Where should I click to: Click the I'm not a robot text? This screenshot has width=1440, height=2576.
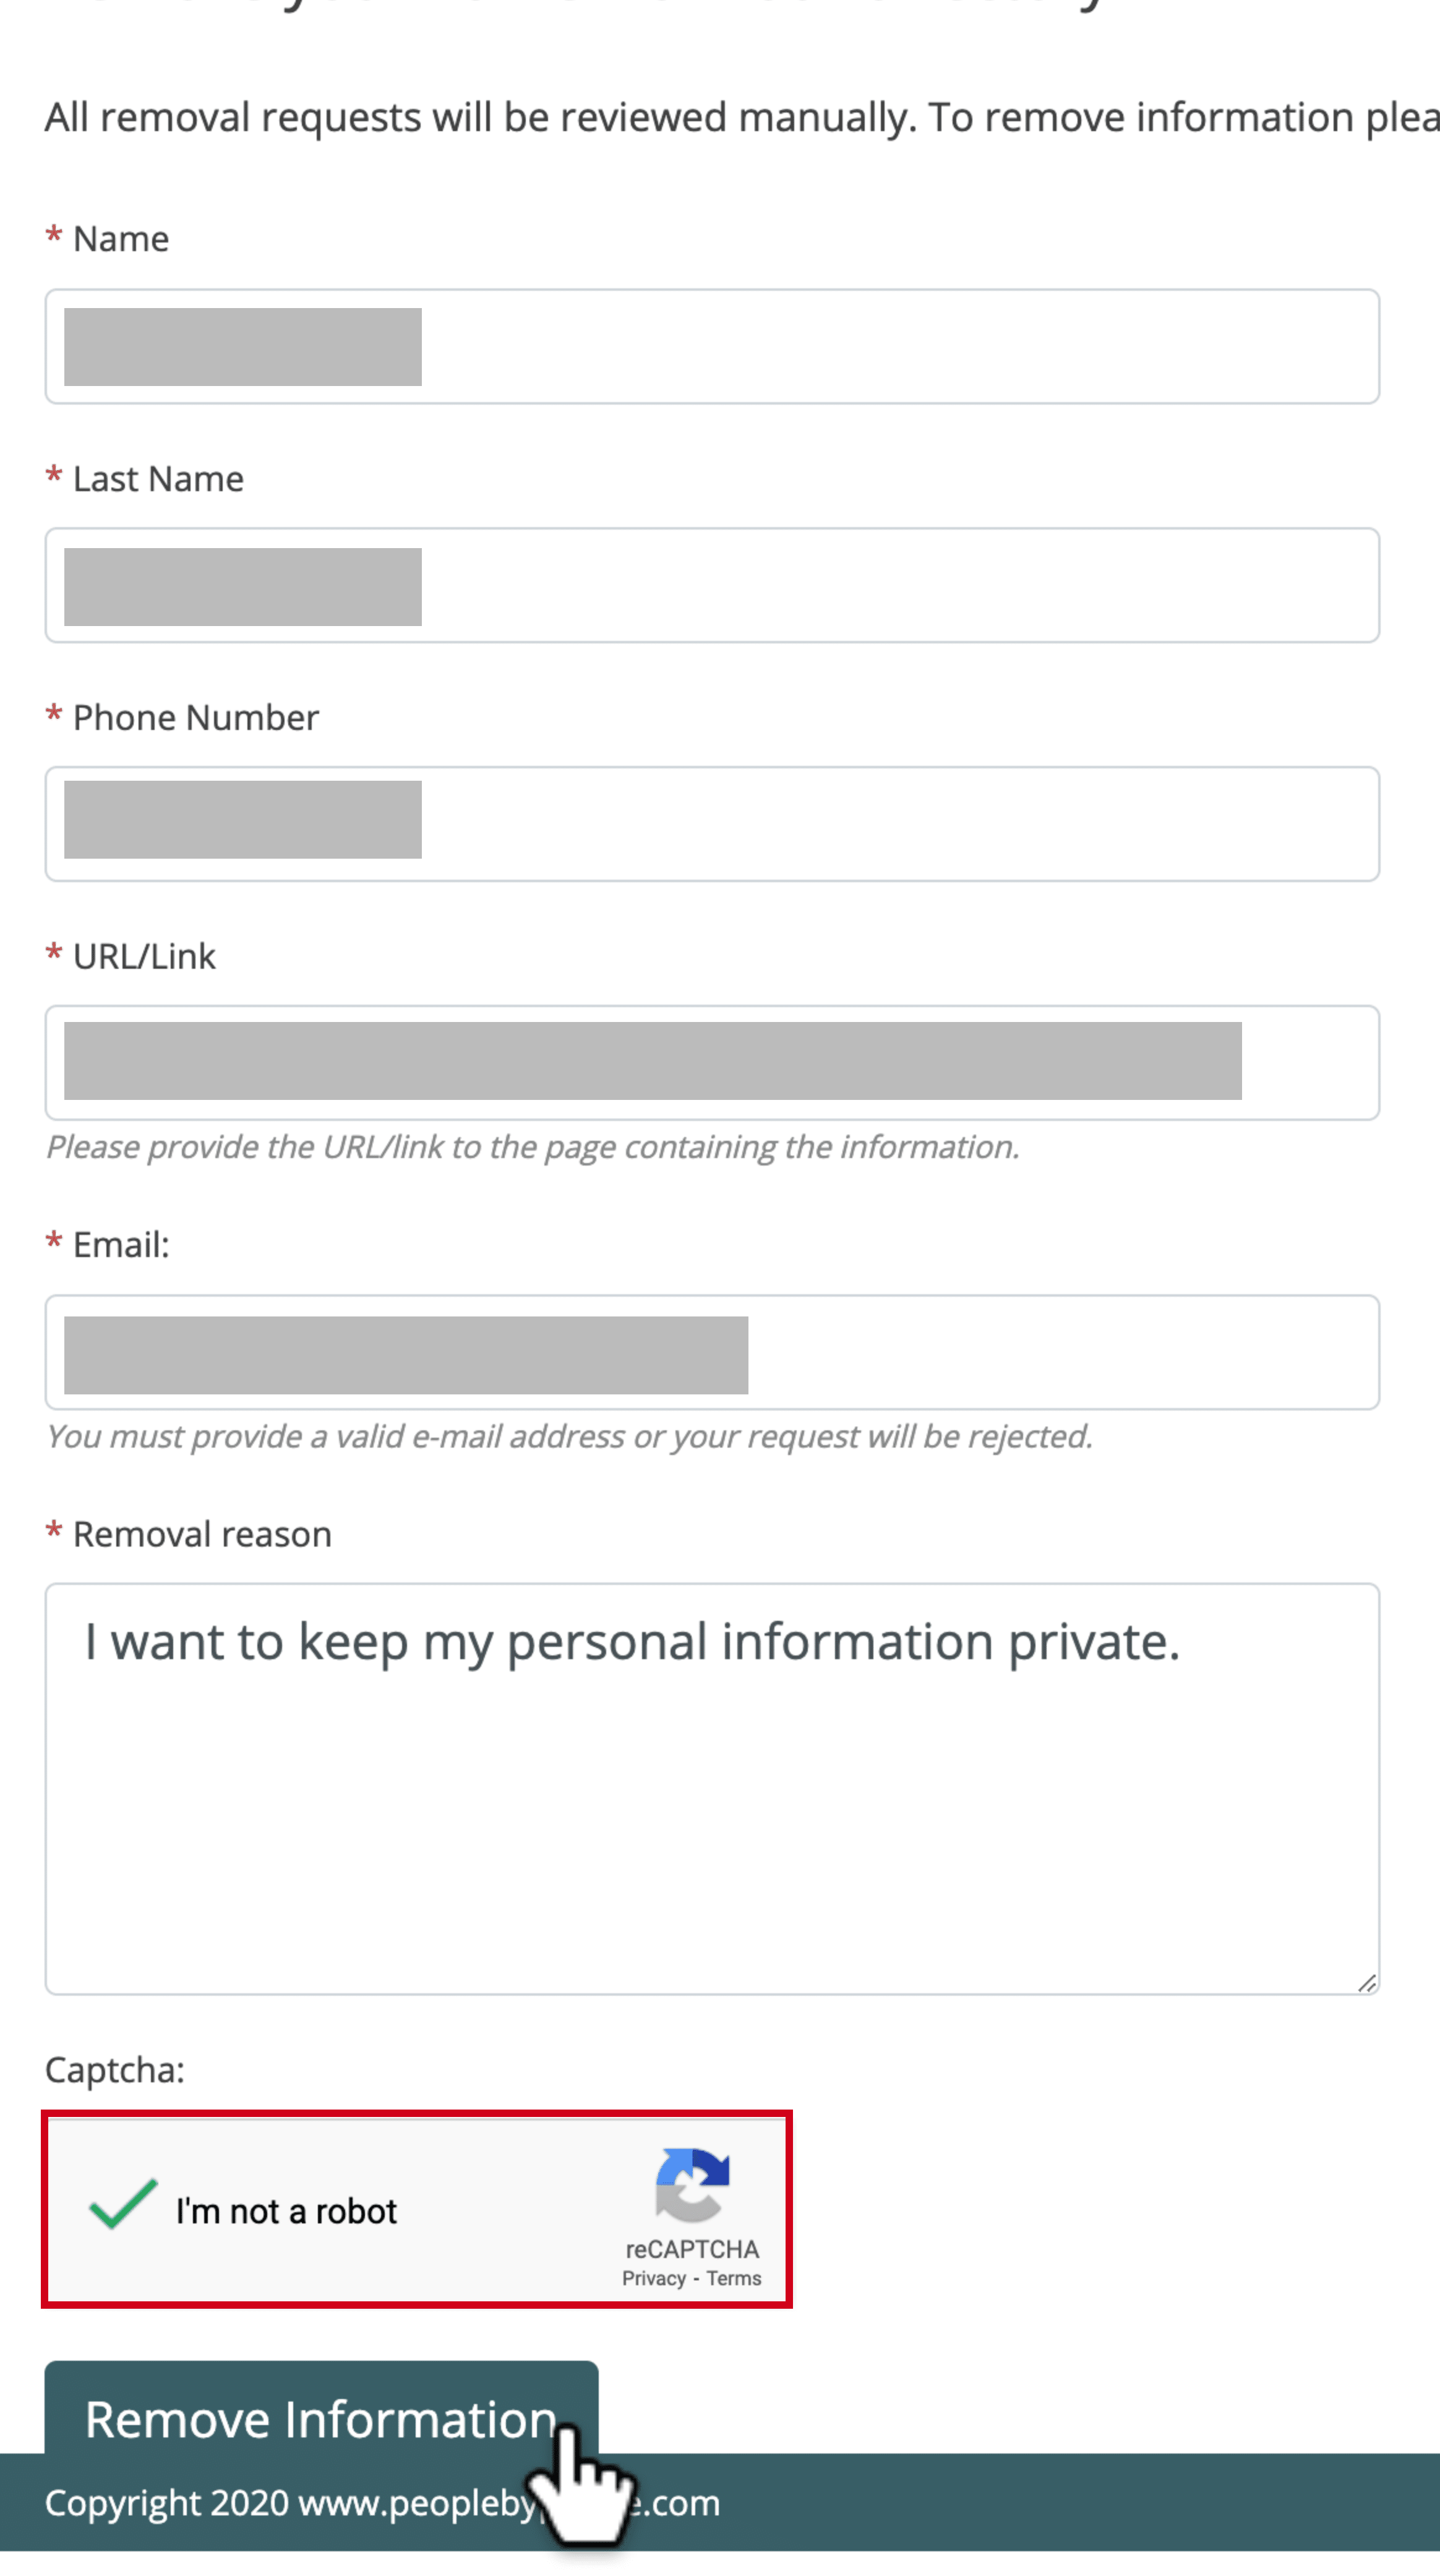[x=286, y=2211]
